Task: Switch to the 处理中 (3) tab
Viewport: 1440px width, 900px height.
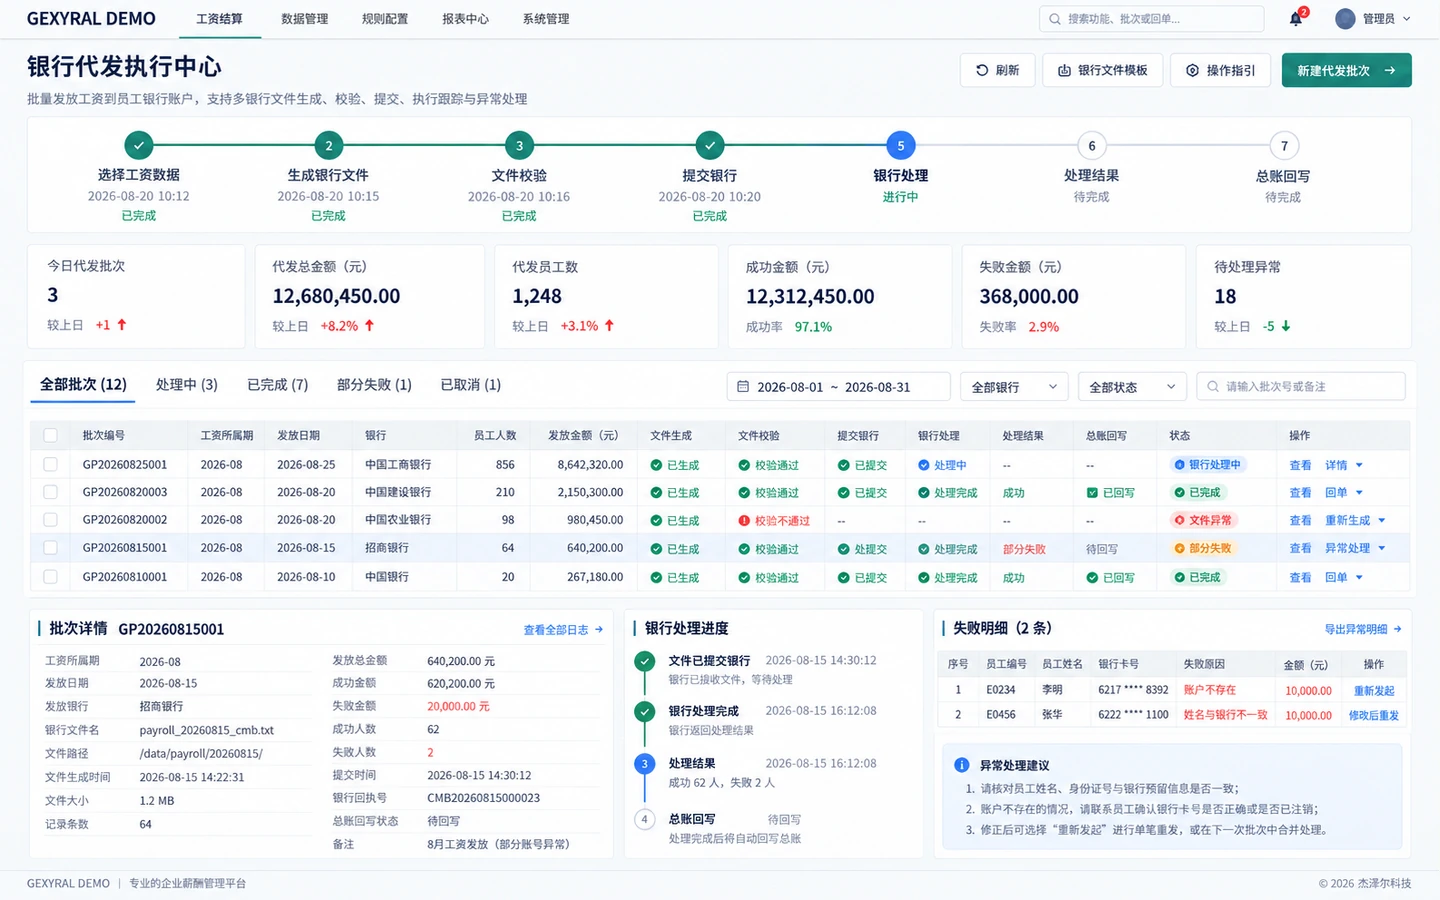Action: pos(187,385)
